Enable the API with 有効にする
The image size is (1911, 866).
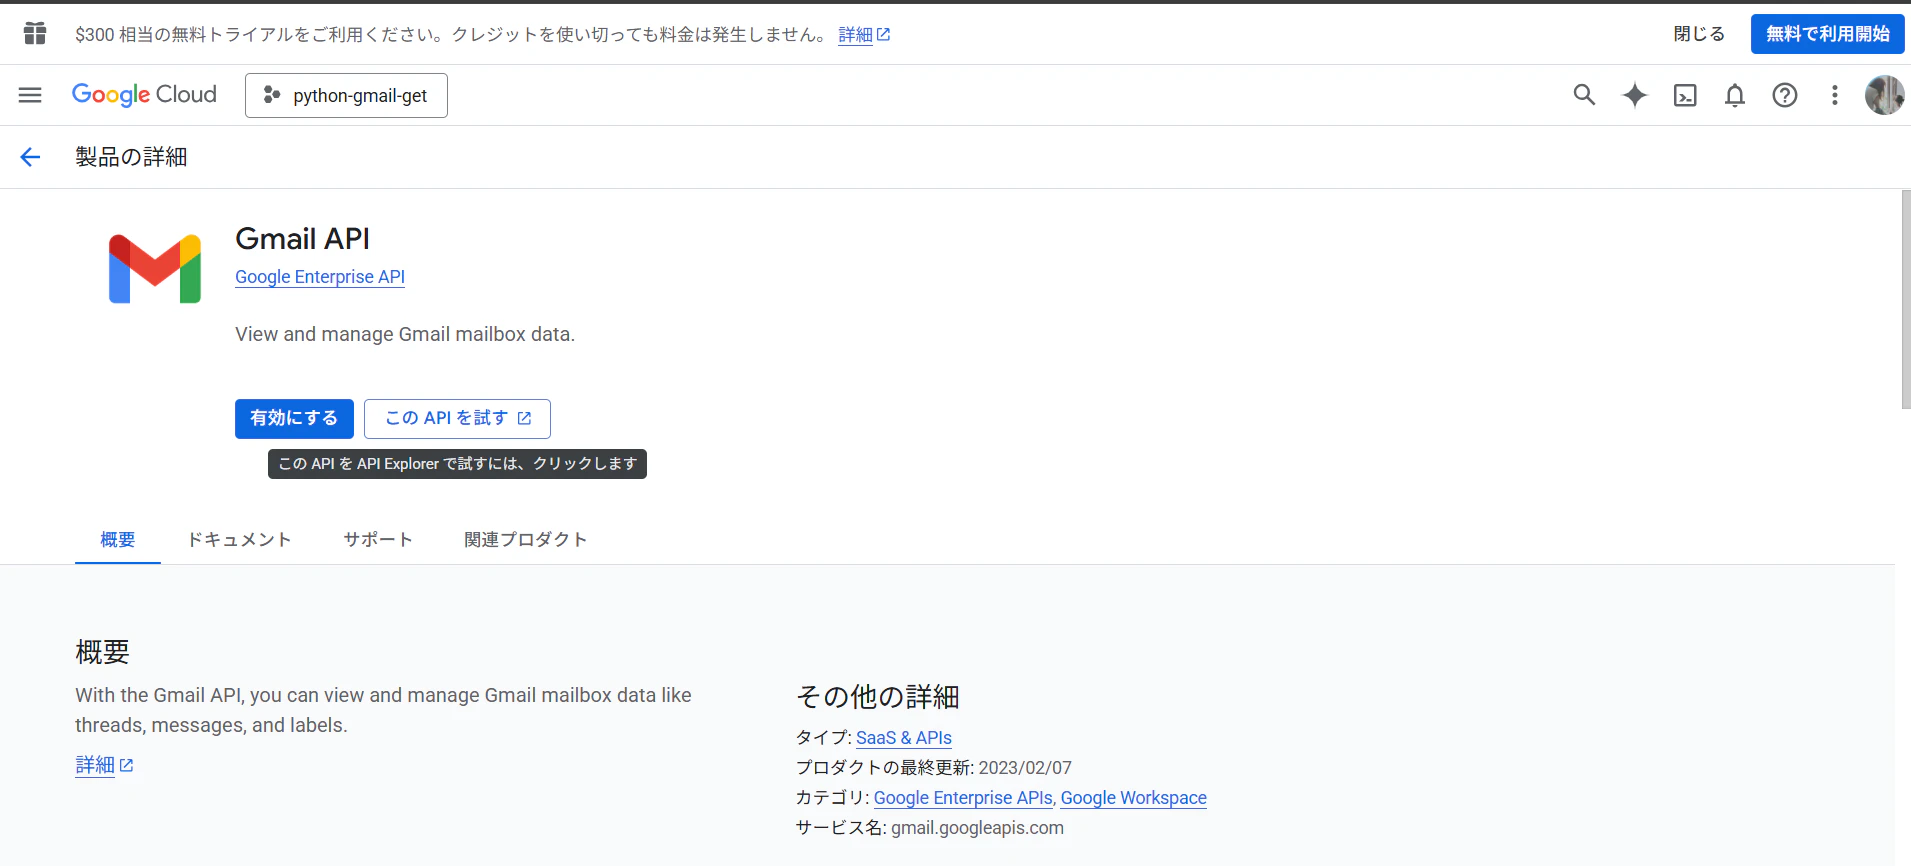[294, 418]
